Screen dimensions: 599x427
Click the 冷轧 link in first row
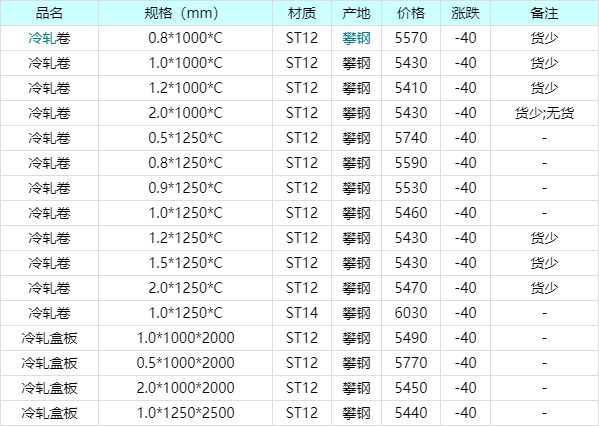coord(42,38)
